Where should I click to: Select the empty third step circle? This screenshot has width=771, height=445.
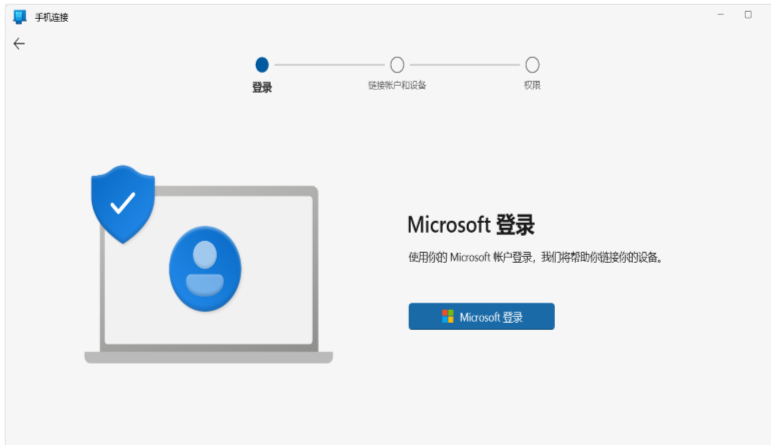(532, 64)
